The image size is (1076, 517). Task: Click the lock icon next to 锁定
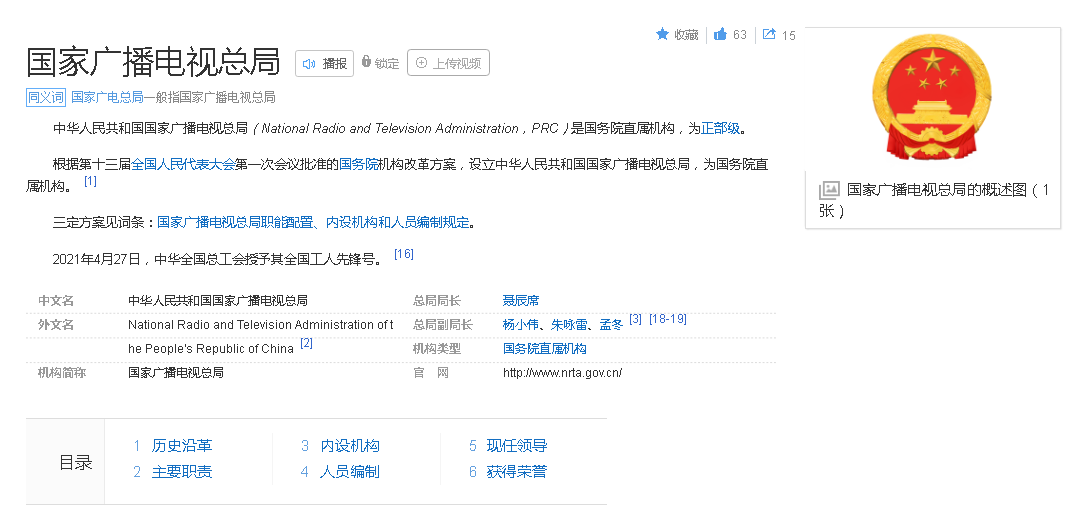pos(366,61)
